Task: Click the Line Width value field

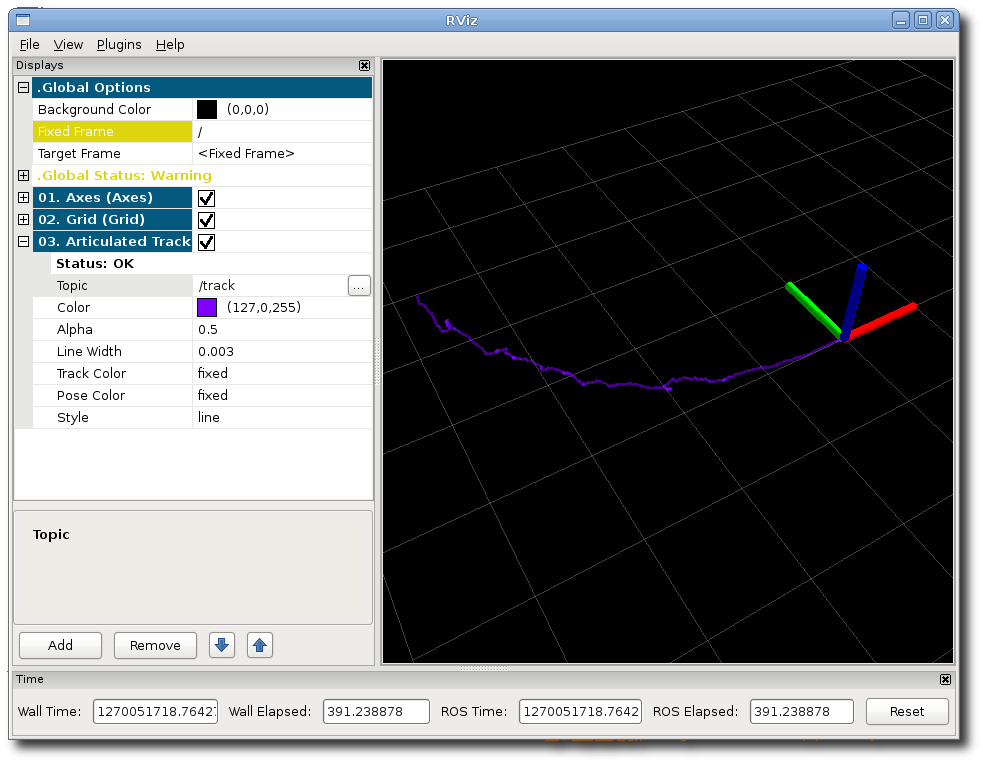Action: click(x=280, y=352)
